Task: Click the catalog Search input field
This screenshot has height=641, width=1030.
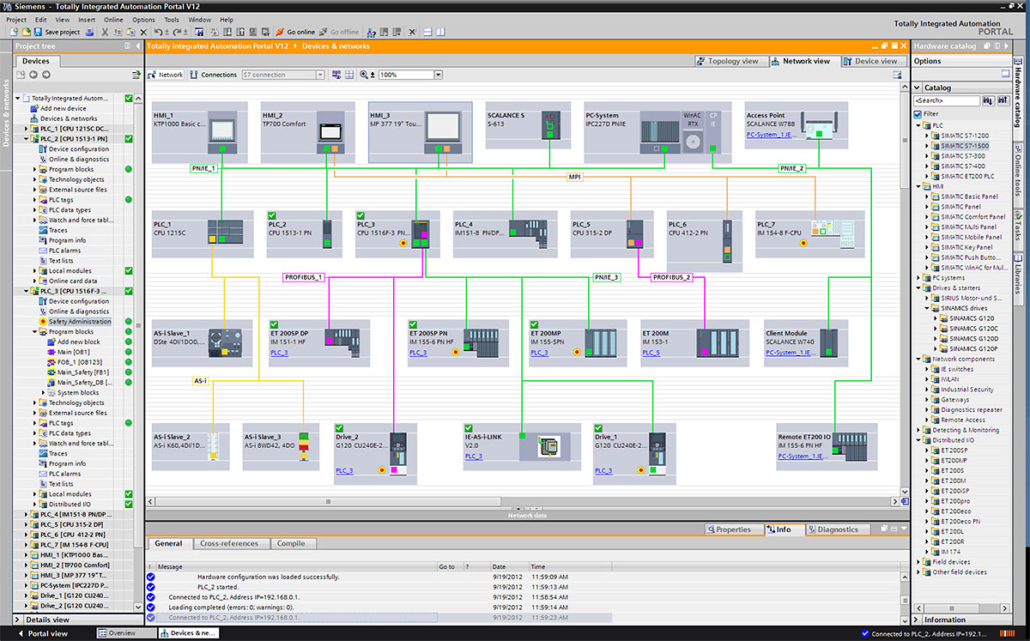Action: pyautogui.click(x=947, y=100)
